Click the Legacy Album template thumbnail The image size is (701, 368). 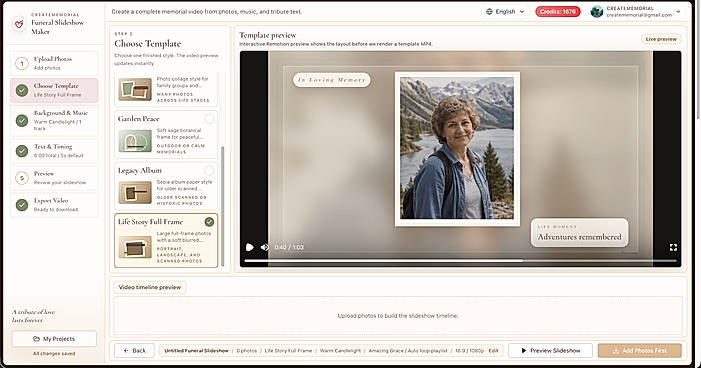coord(135,193)
